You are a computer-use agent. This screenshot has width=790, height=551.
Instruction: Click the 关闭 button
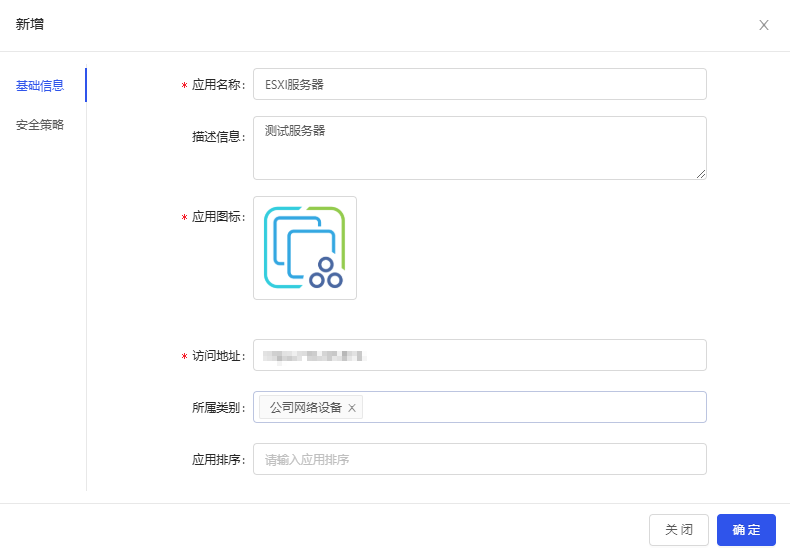[x=679, y=530]
